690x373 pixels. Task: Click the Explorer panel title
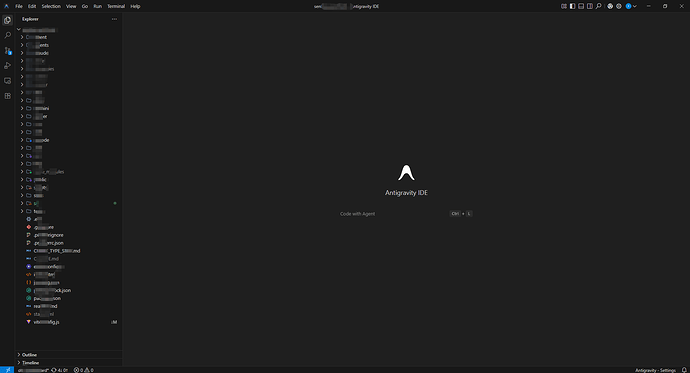pos(30,19)
